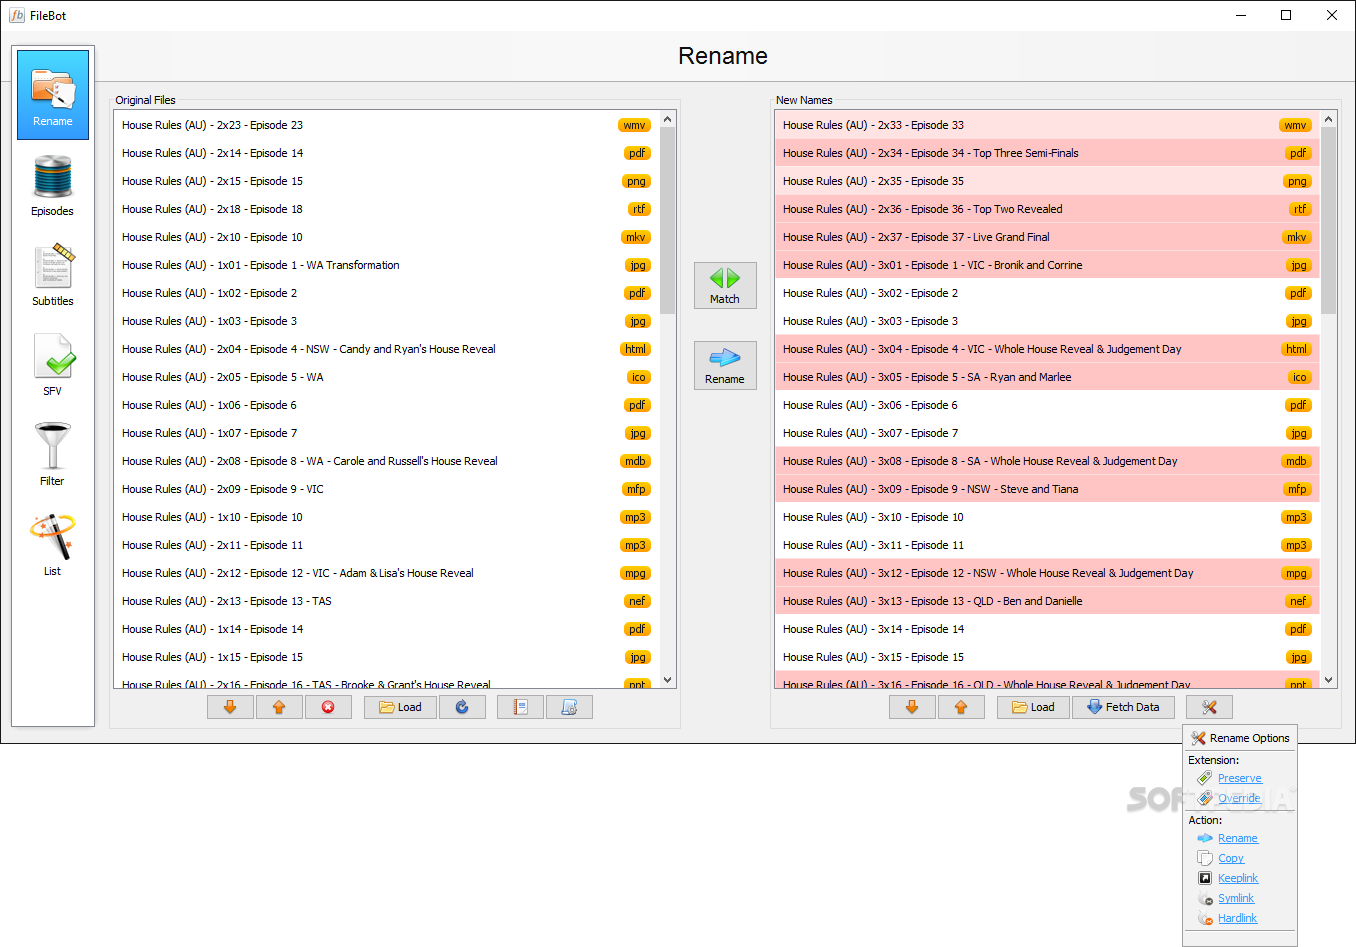Choose Symlink action in options popup
The image size is (1356, 947).
(x=1236, y=898)
